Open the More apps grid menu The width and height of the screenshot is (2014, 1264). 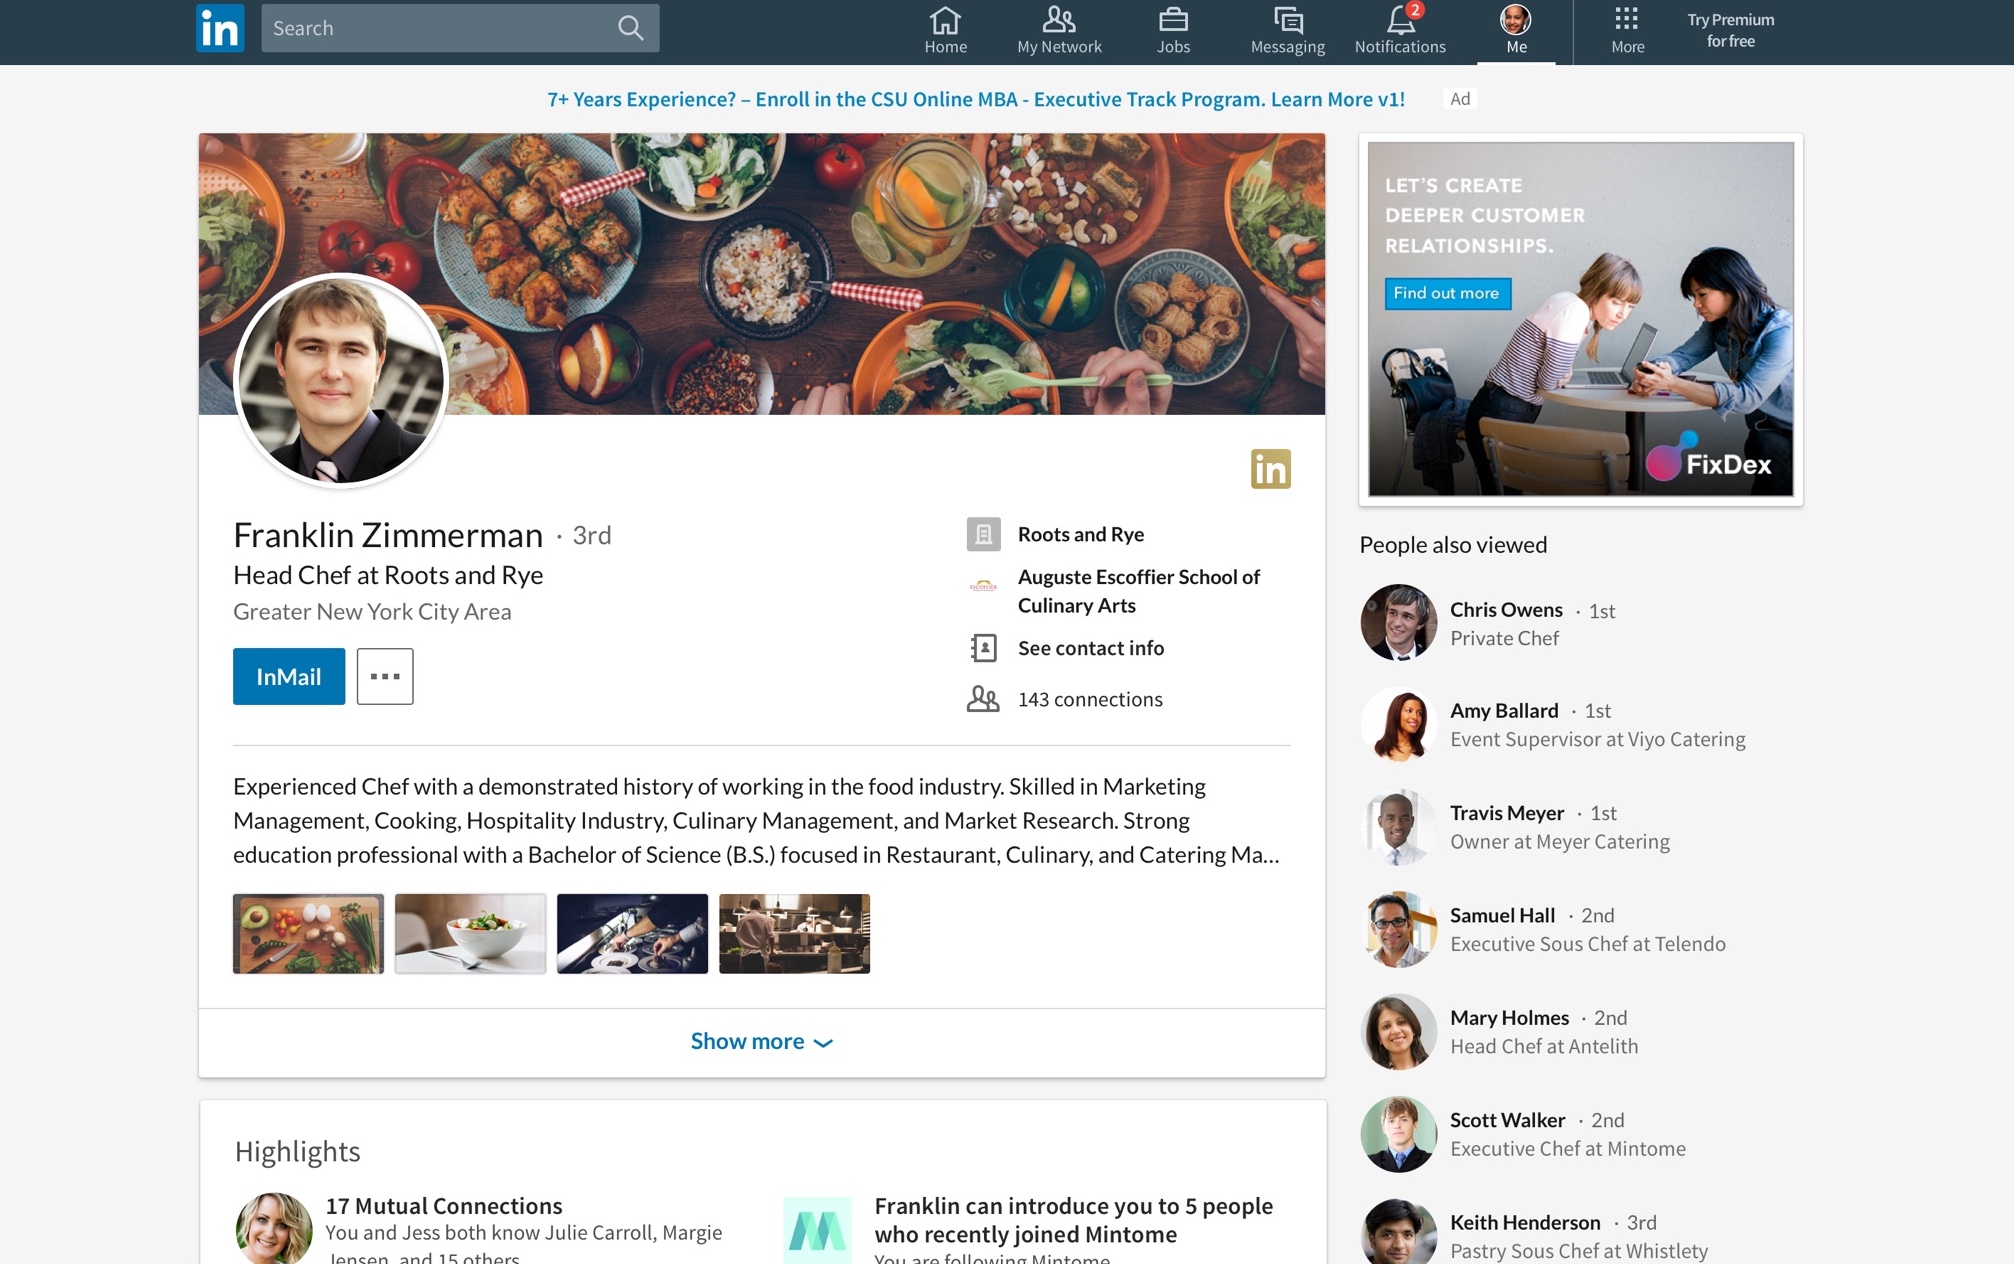(x=1627, y=20)
